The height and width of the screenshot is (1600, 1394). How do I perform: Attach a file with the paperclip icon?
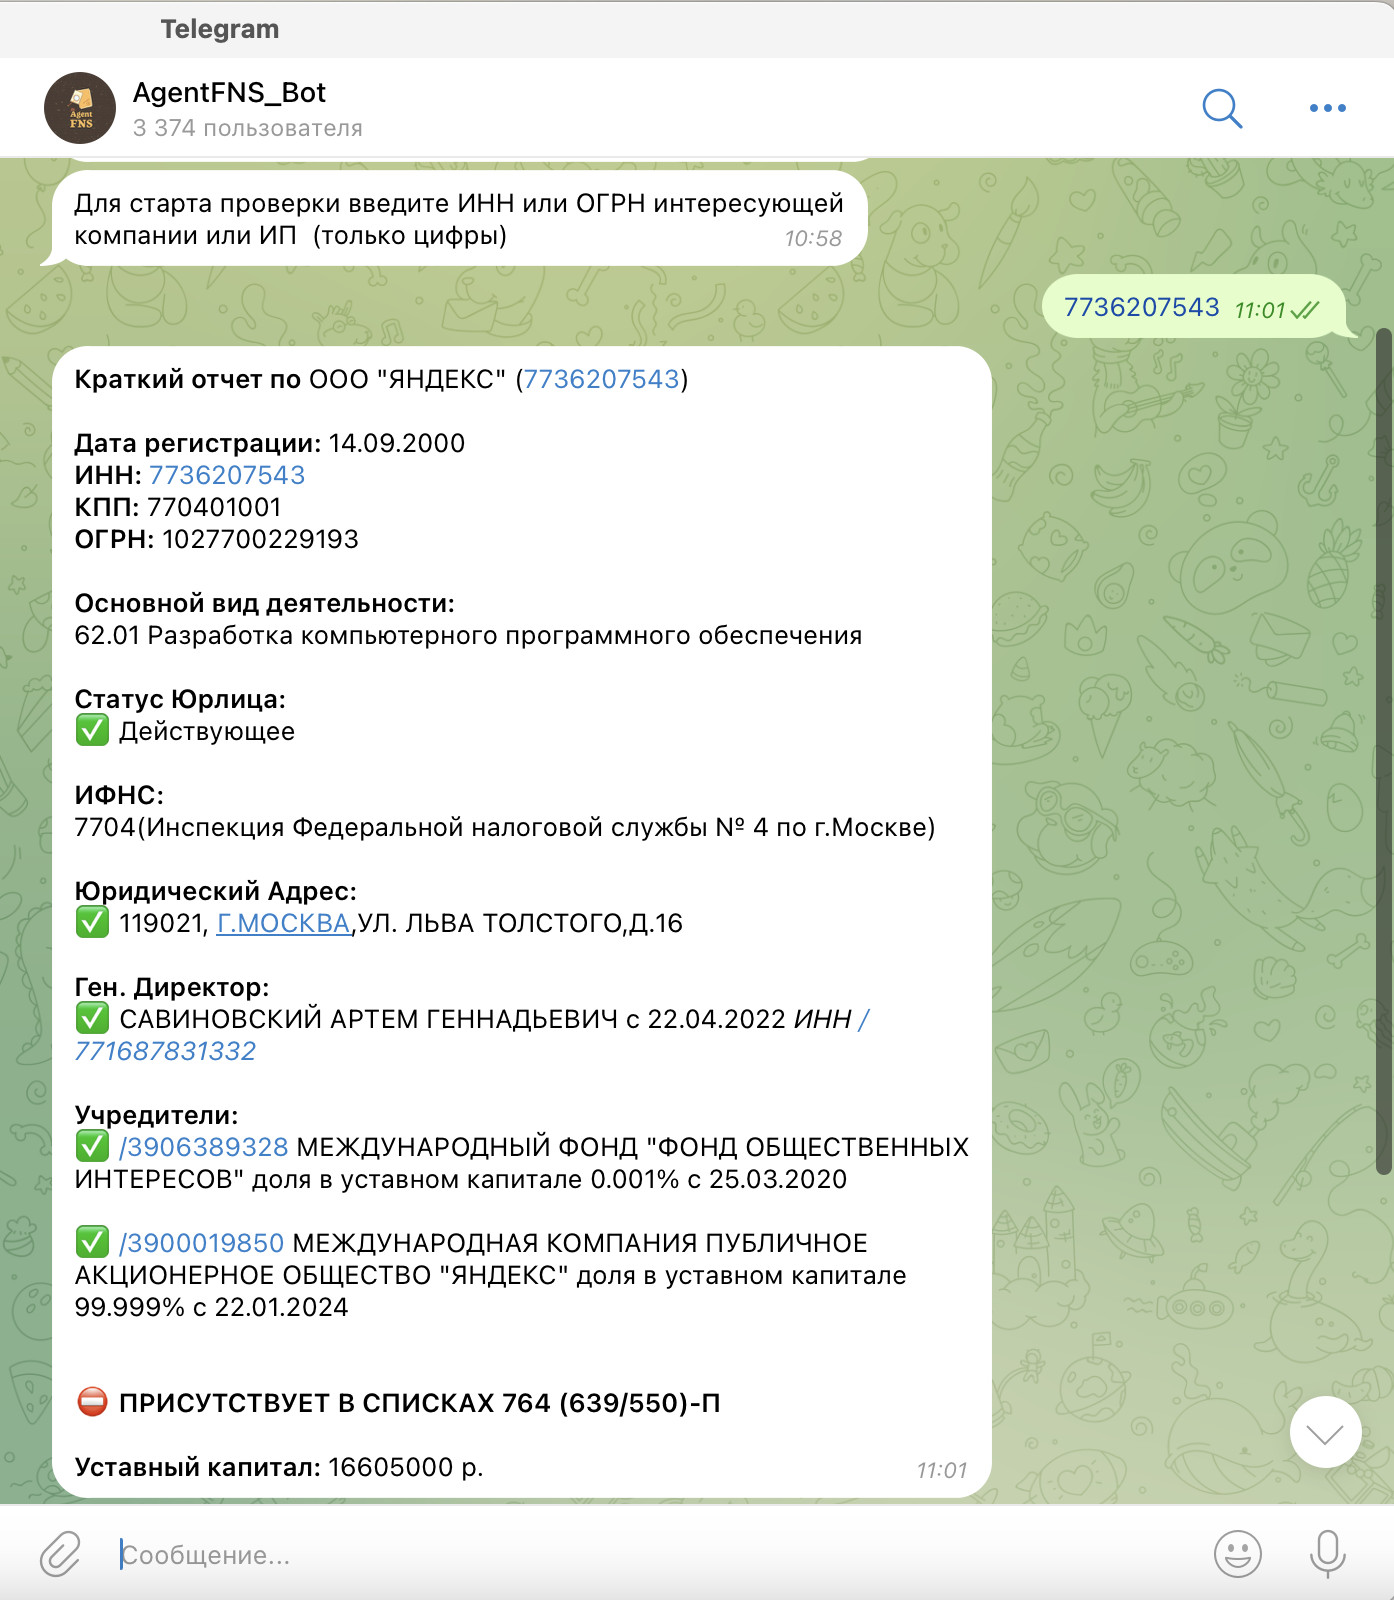[x=60, y=1555]
